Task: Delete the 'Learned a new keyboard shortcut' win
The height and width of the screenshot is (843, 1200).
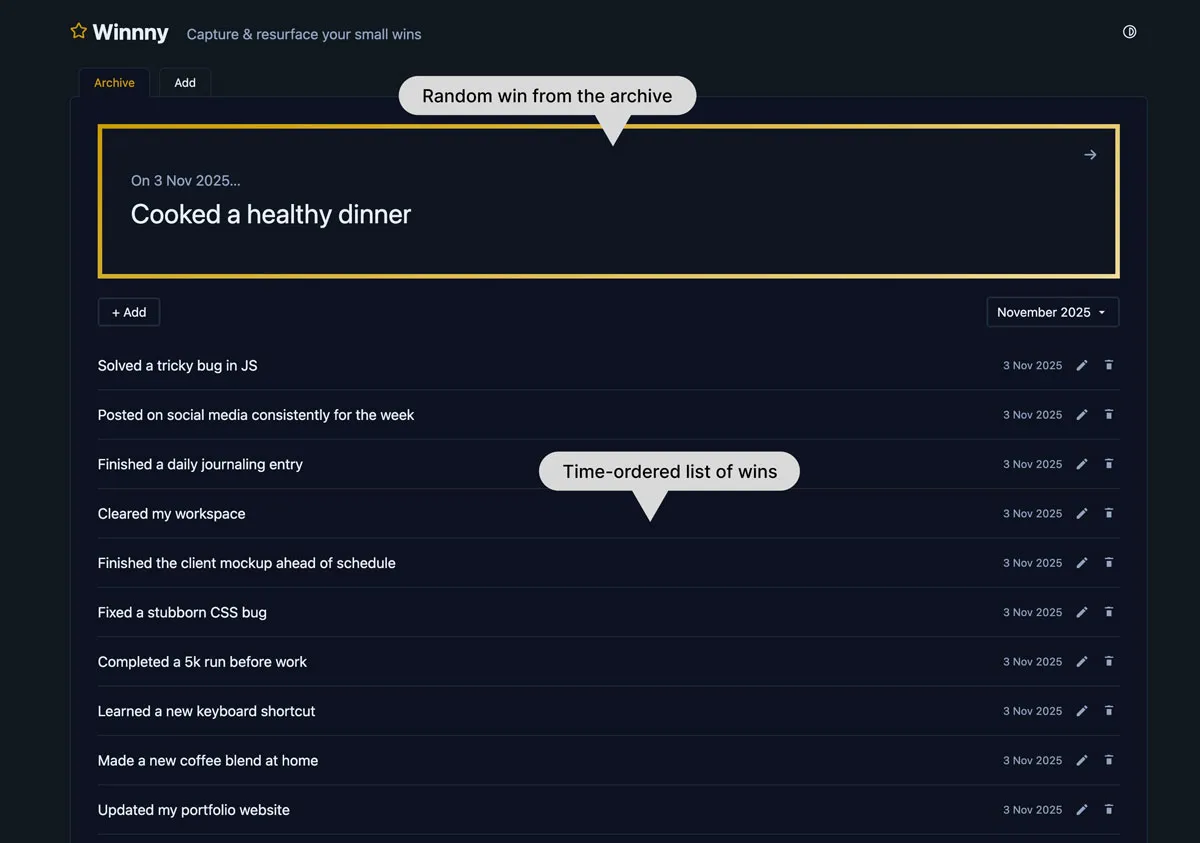Action: (x=1109, y=710)
